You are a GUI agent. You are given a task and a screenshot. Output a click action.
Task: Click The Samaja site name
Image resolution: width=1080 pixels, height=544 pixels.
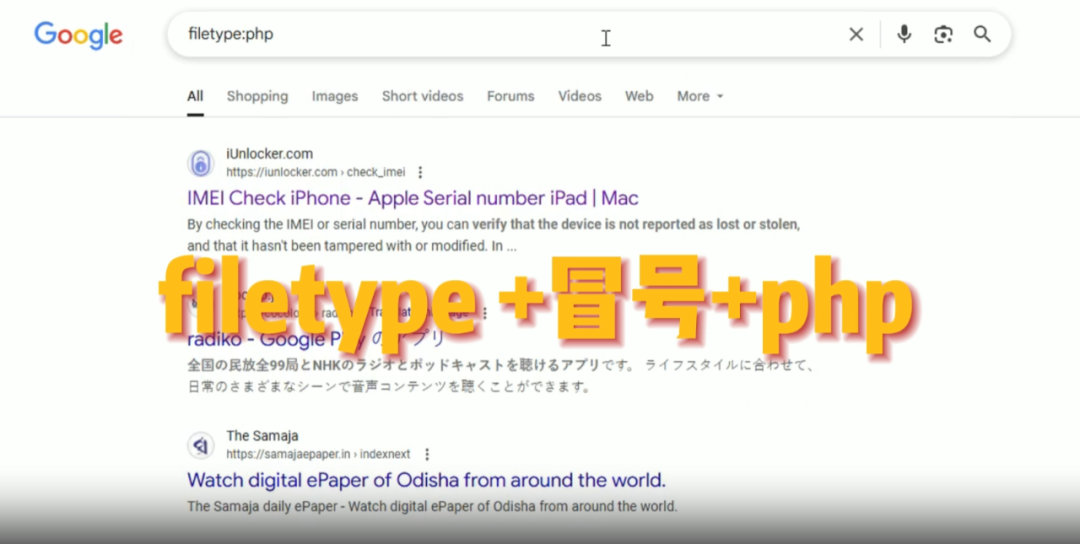click(262, 436)
